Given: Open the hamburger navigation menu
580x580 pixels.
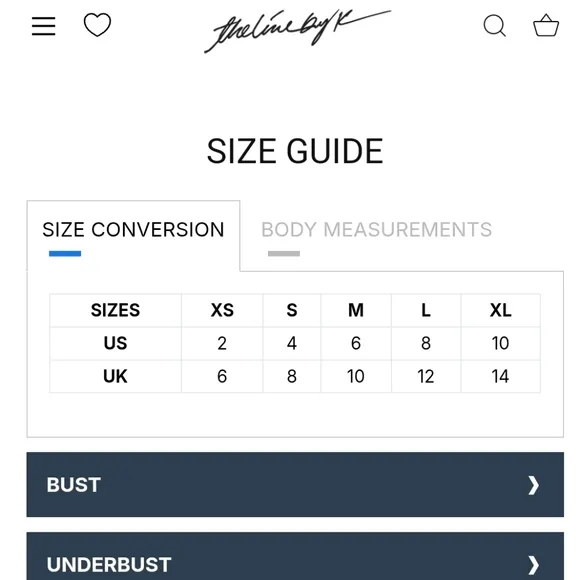Looking at the screenshot, I should [x=43, y=26].
